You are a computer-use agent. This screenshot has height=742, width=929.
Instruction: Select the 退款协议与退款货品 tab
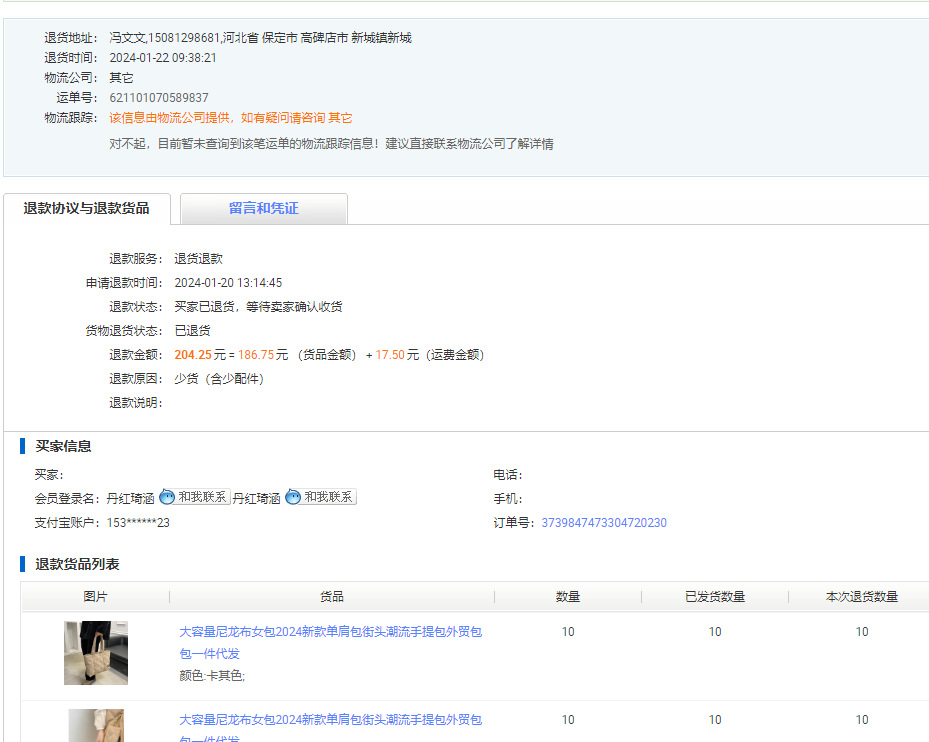[87, 209]
